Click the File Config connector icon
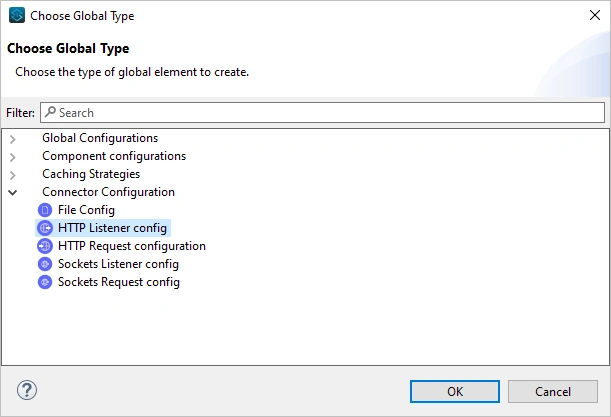This screenshot has width=611, height=417. 45,210
